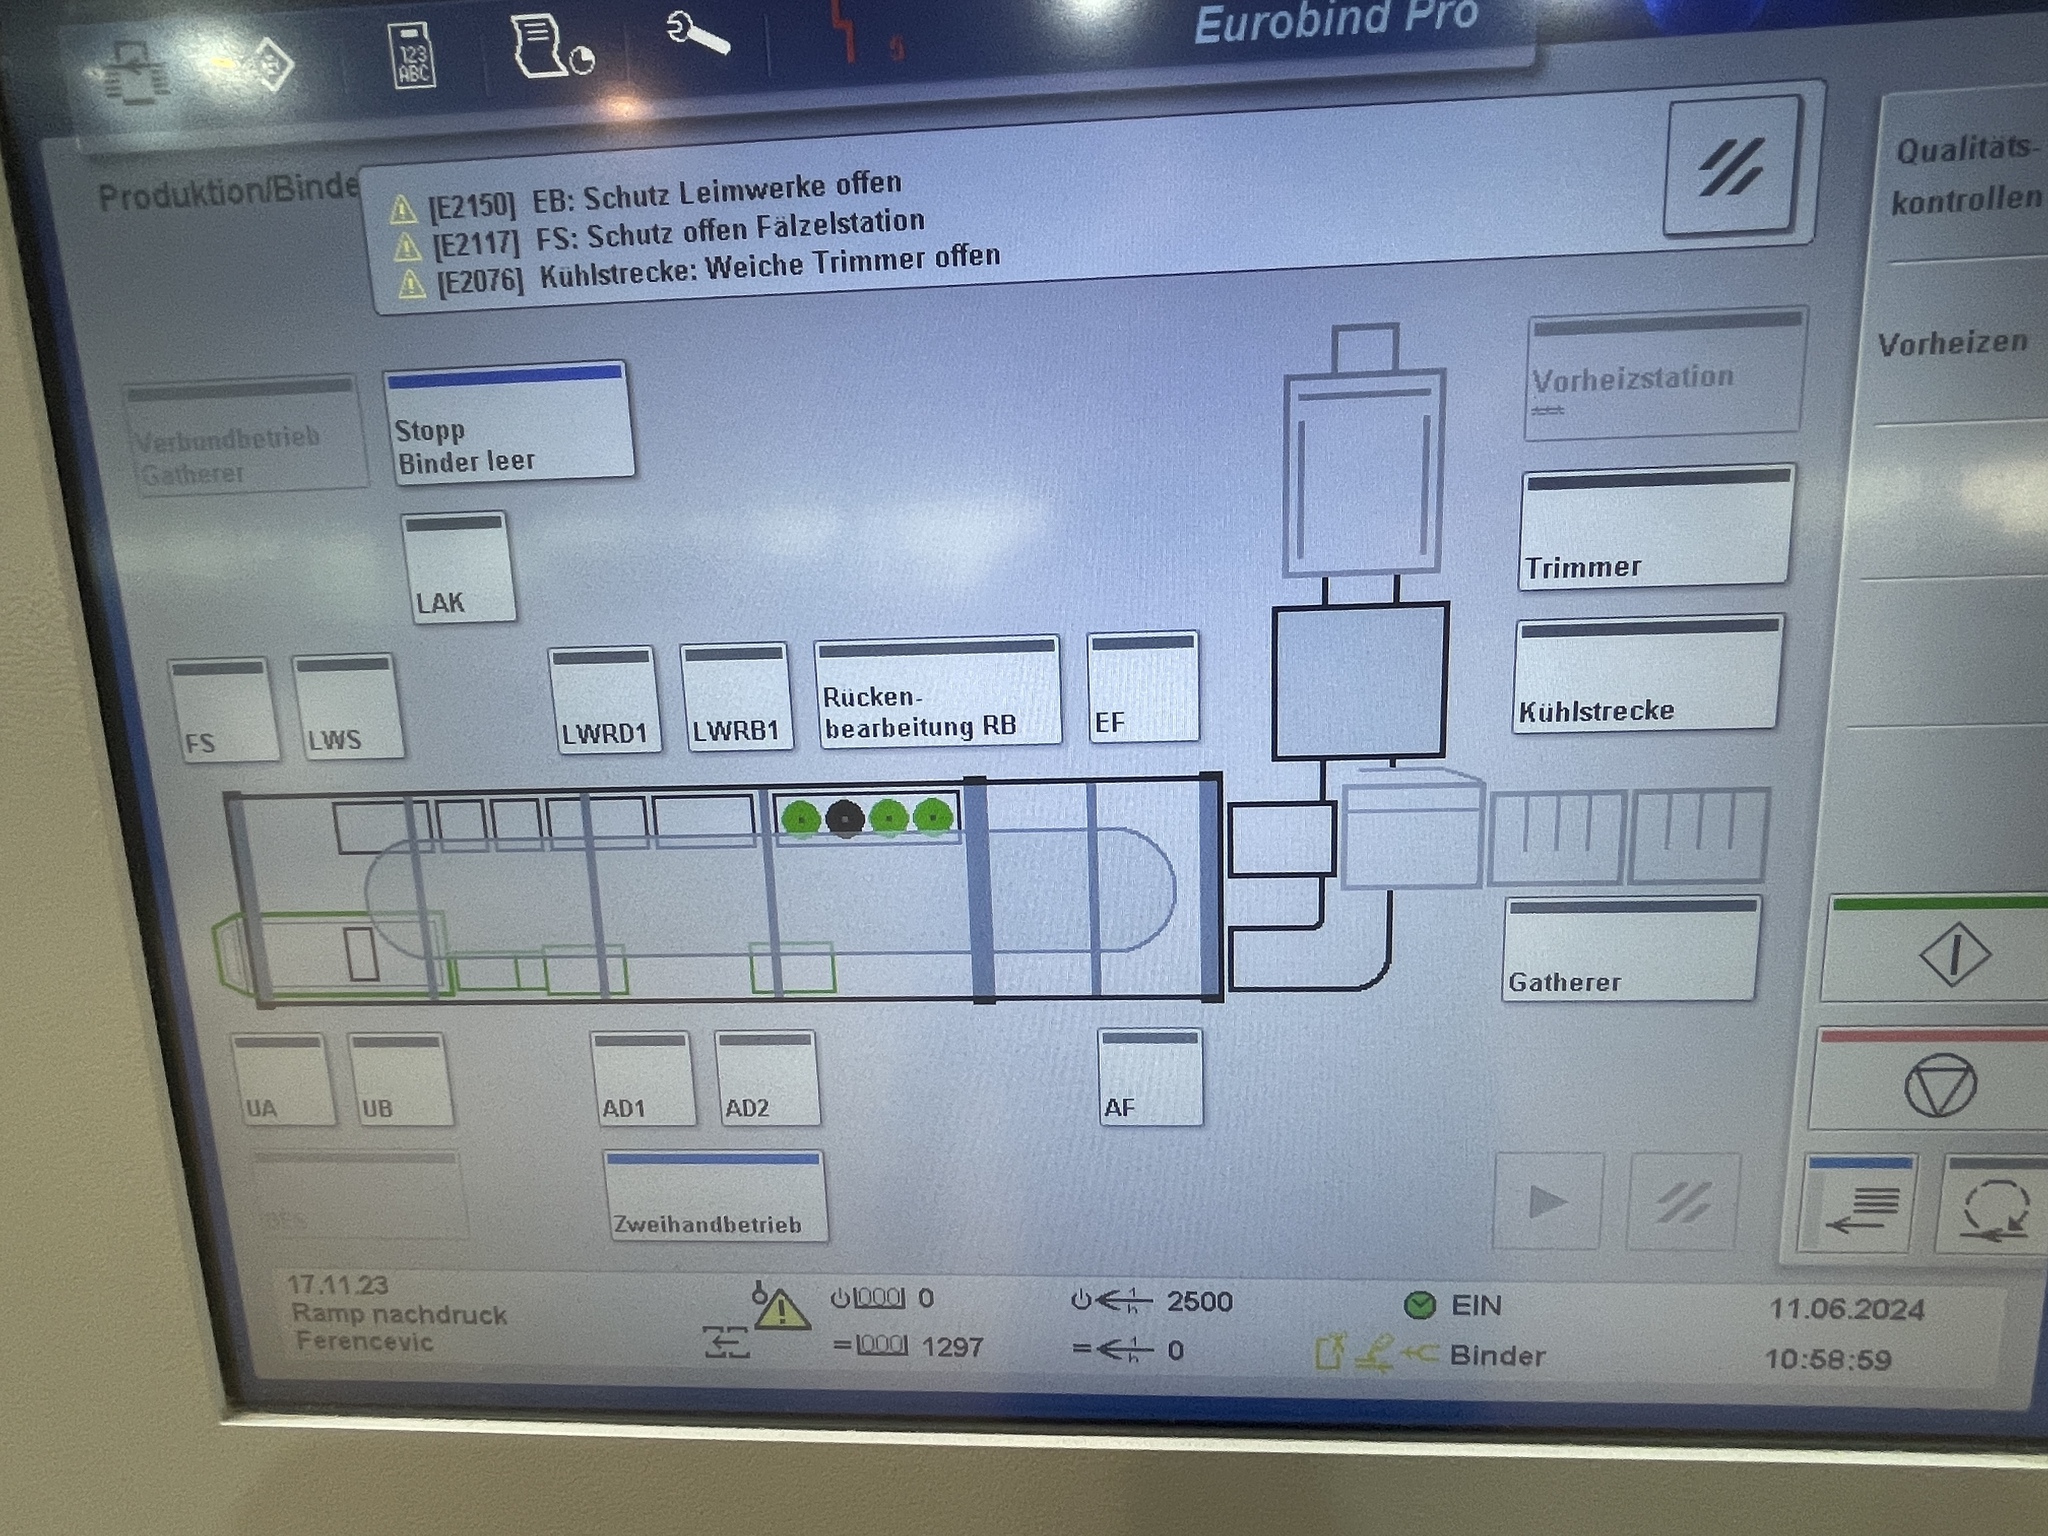Image resolution: width=2048 pixels, height=1536 pixels.
Task: Click the circular cycle arrow icon button
Action: [1992, 1206]
